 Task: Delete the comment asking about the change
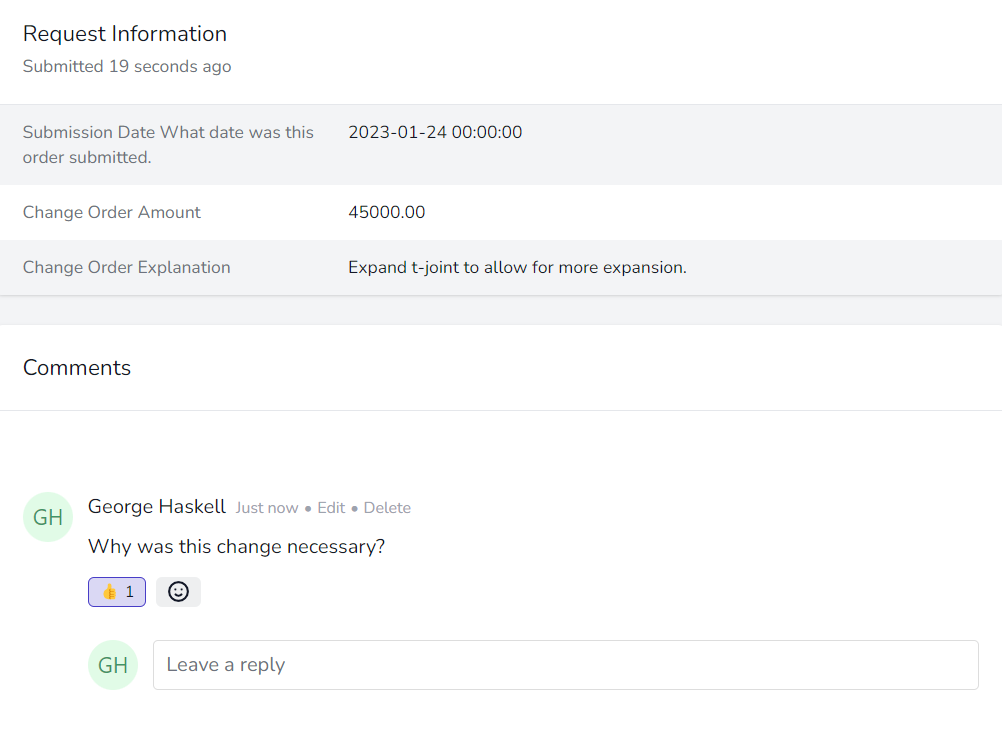point(386,507)
